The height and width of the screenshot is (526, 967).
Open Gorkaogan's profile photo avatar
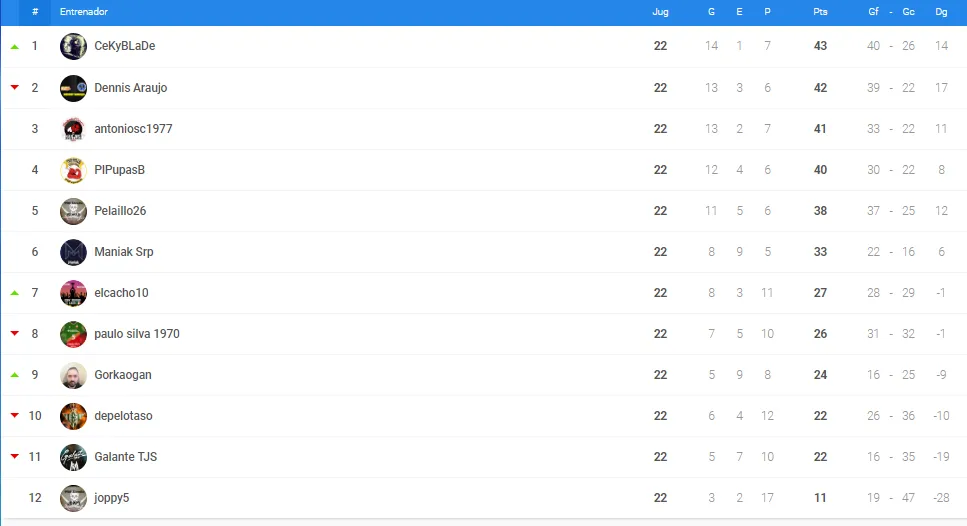(73, 375)
